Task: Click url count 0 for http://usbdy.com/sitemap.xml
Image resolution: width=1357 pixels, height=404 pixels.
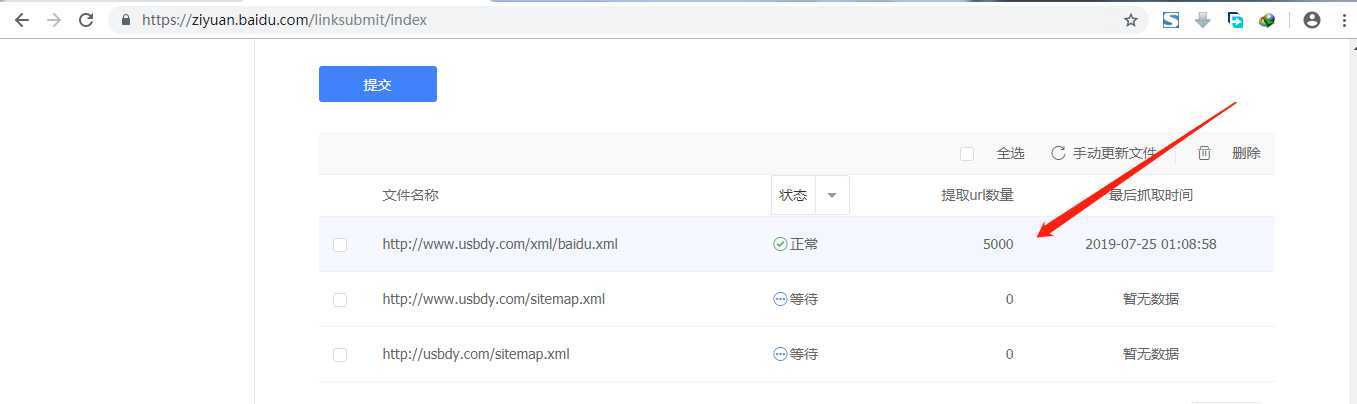Action: (x=1009, y=354)
